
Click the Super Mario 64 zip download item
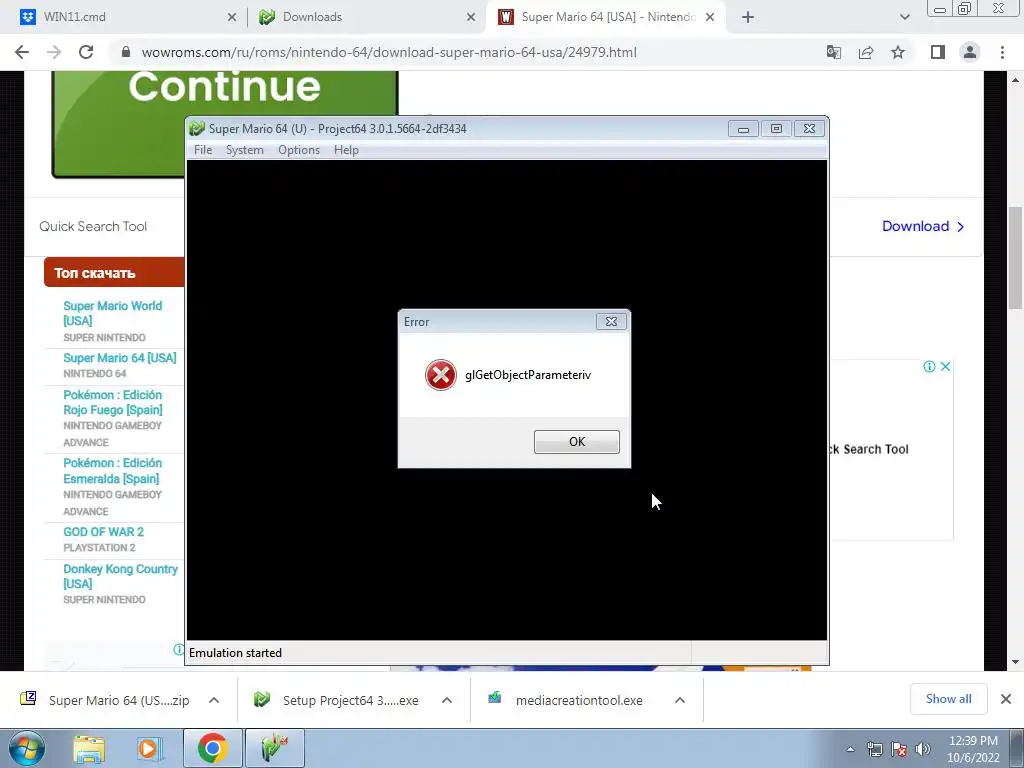104,700
